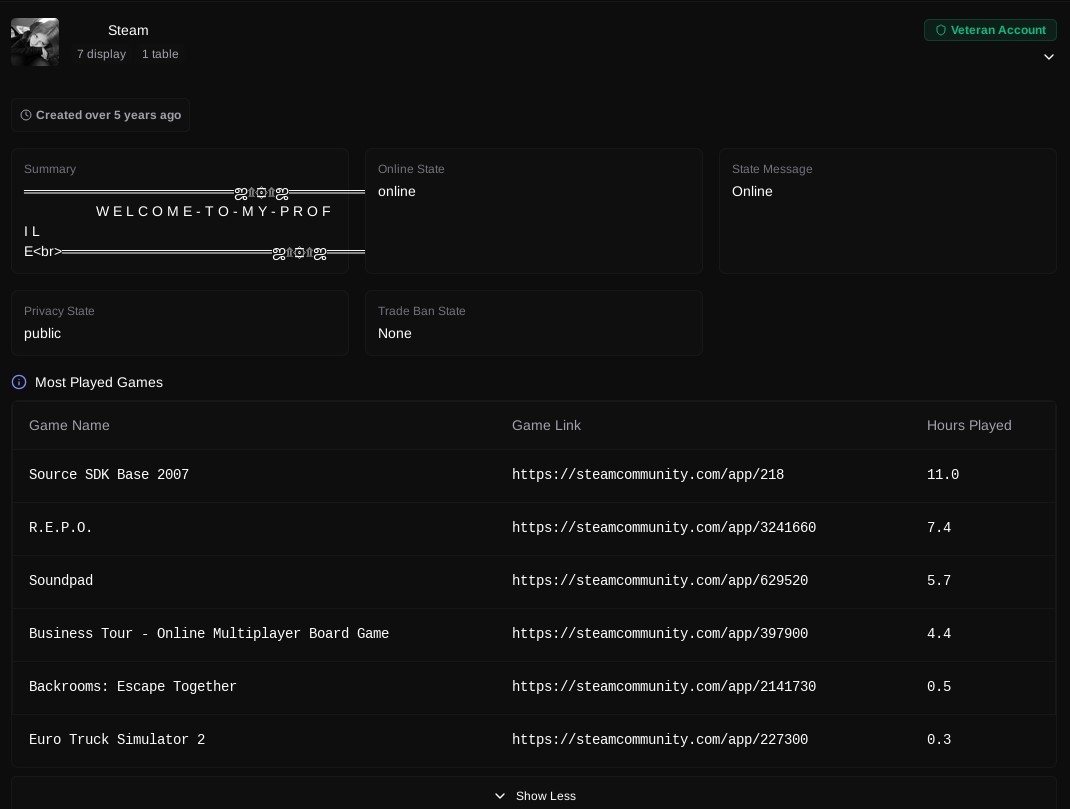
Task: Click the Veteran Account badge
Action: point(990,30)
